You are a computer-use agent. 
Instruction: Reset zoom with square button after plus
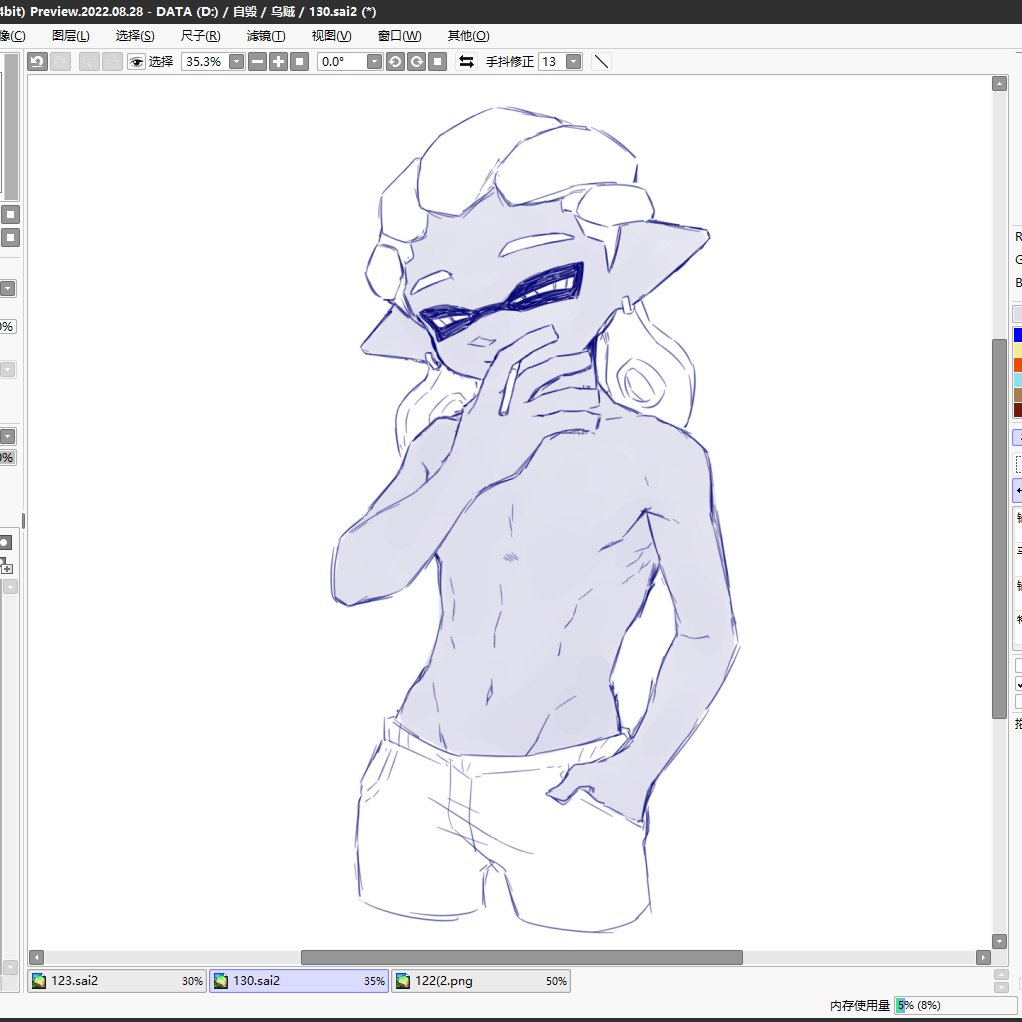299,61
